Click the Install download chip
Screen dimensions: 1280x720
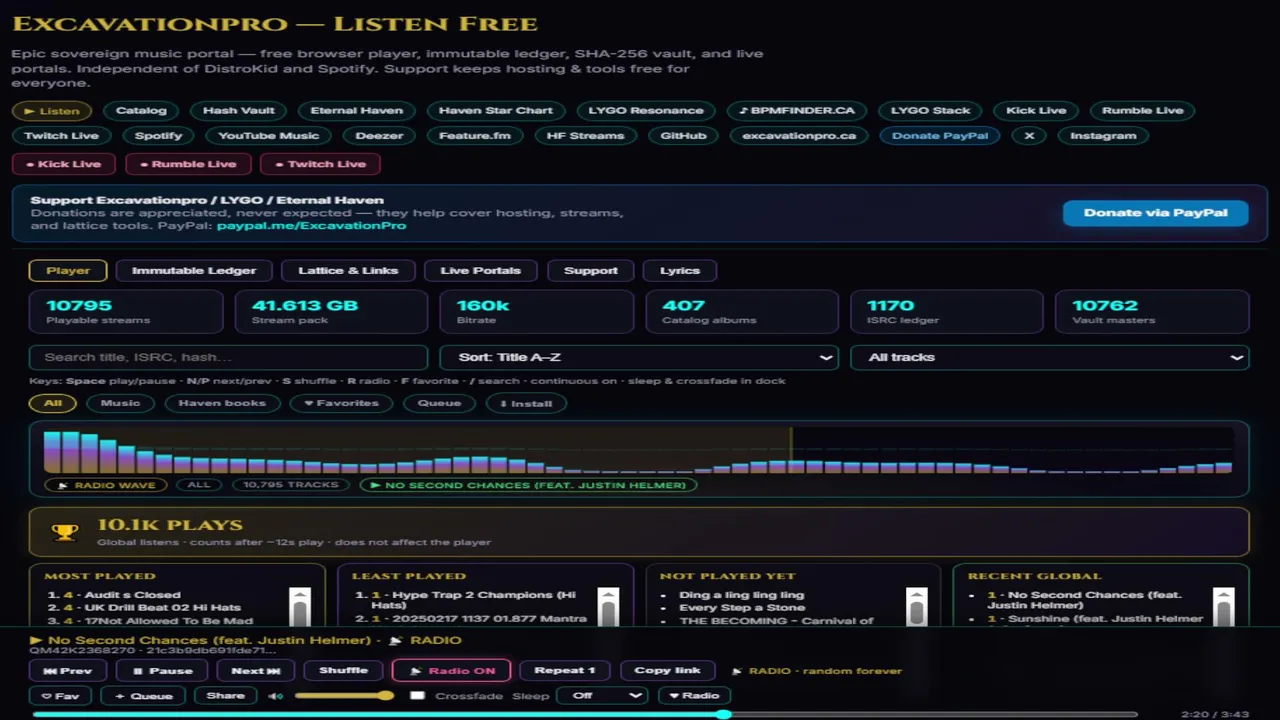526,404
